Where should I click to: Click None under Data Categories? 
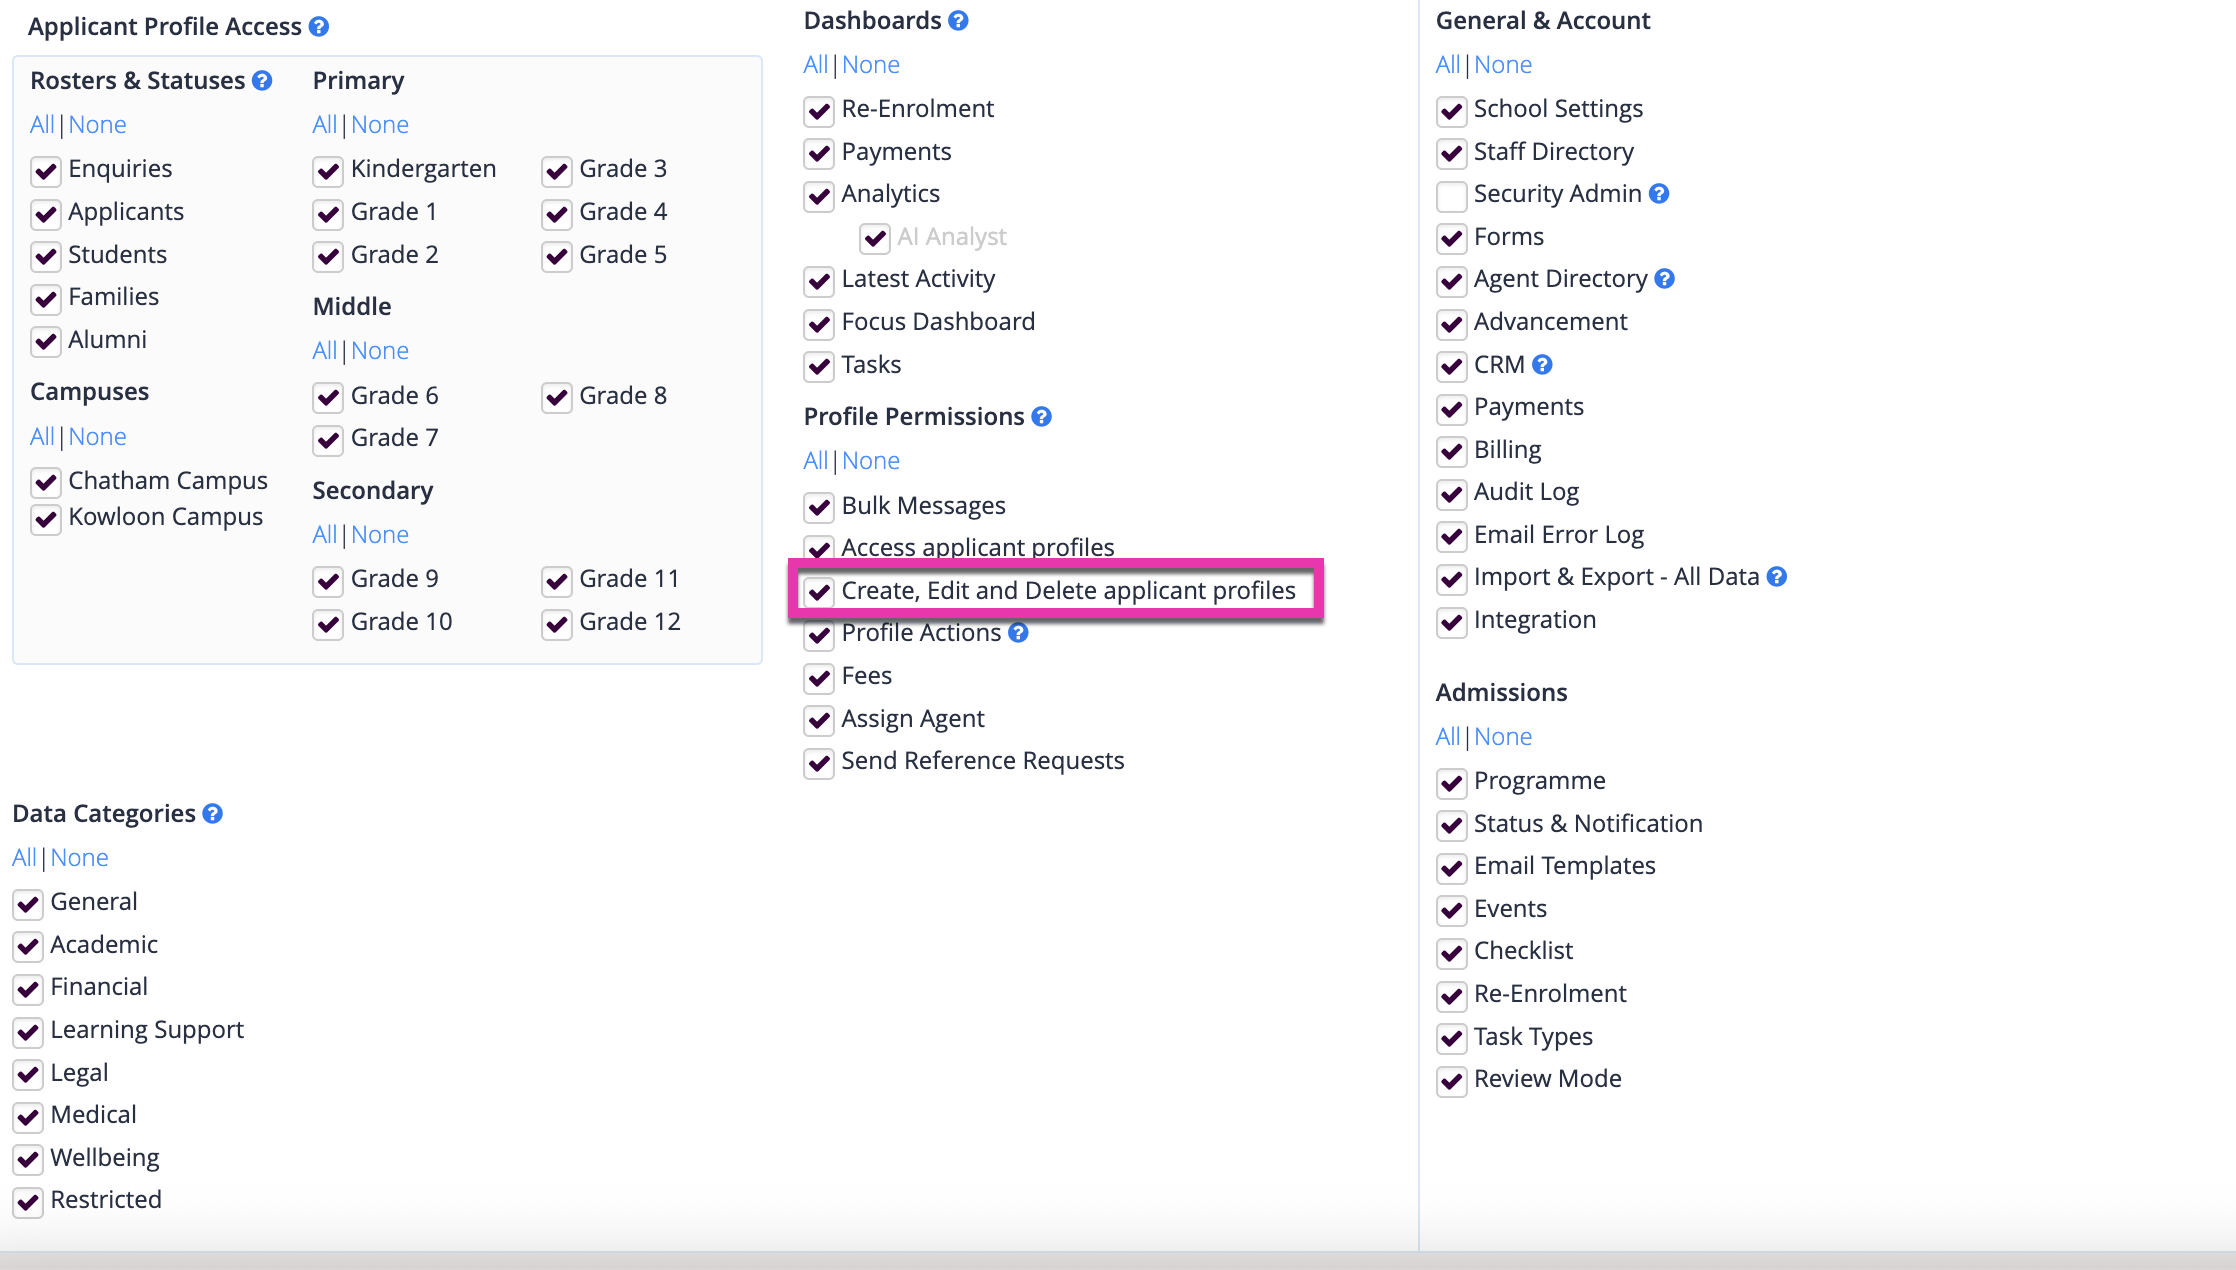click(79, 858)
